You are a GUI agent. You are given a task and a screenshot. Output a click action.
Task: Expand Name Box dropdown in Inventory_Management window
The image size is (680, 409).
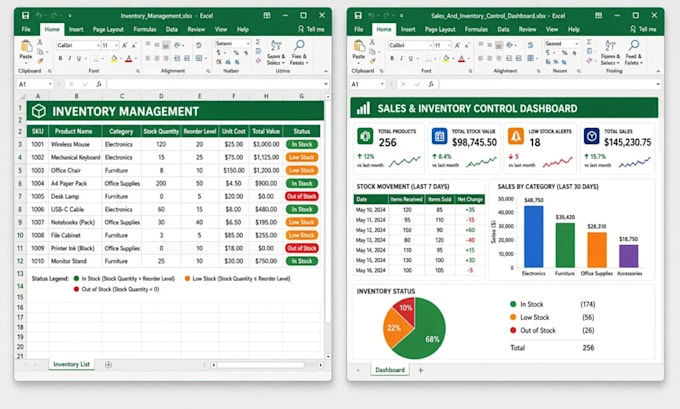tap(50, 84)
